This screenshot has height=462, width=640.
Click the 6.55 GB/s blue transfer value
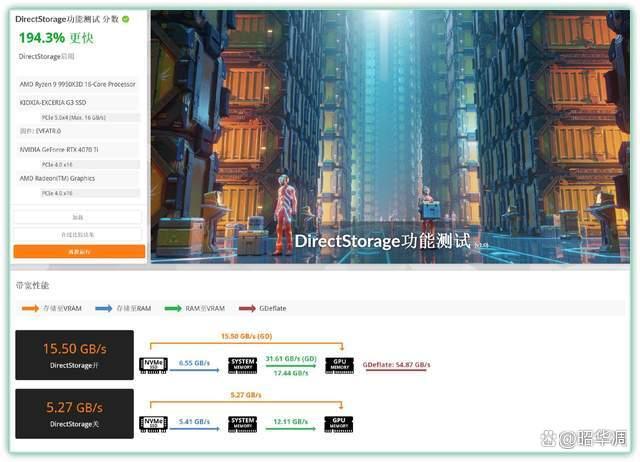[x=194, y=363]
